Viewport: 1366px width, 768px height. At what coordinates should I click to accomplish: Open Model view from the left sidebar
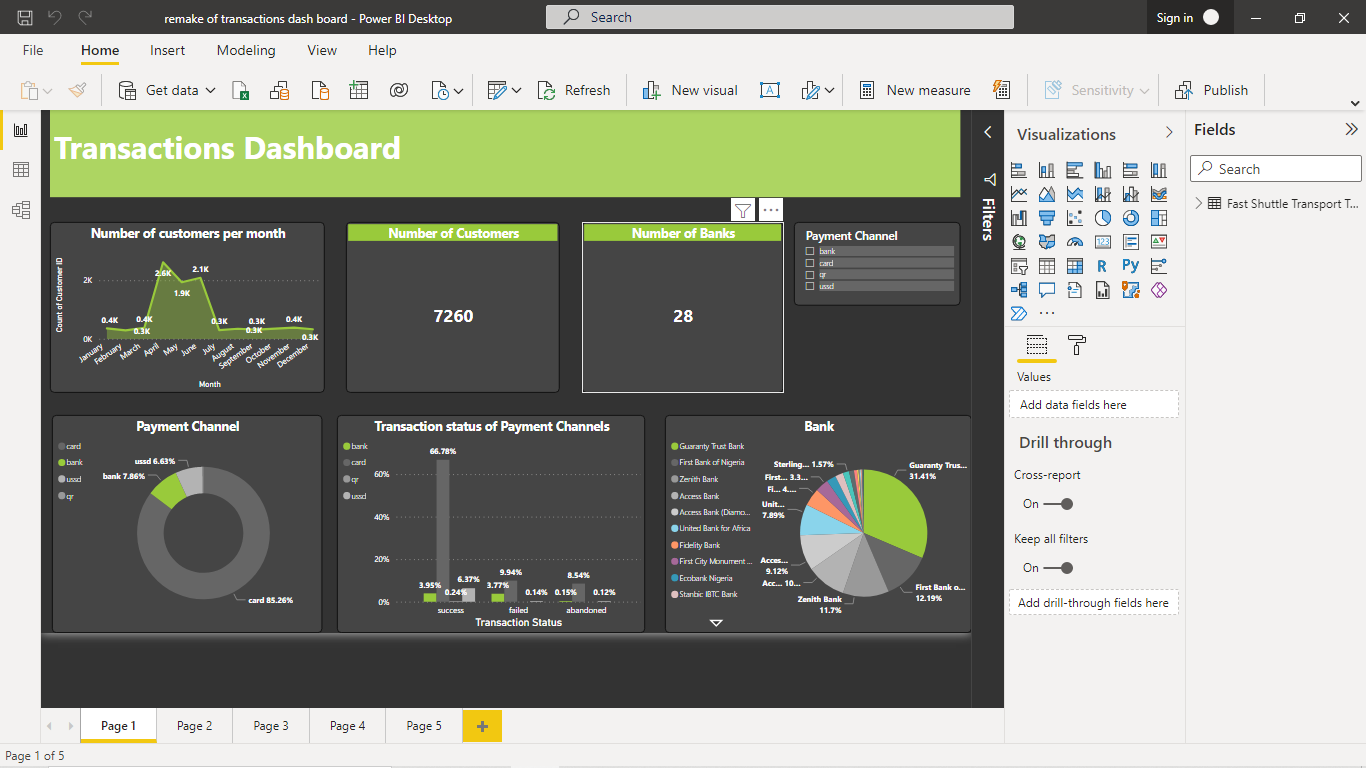click(21, 209)
